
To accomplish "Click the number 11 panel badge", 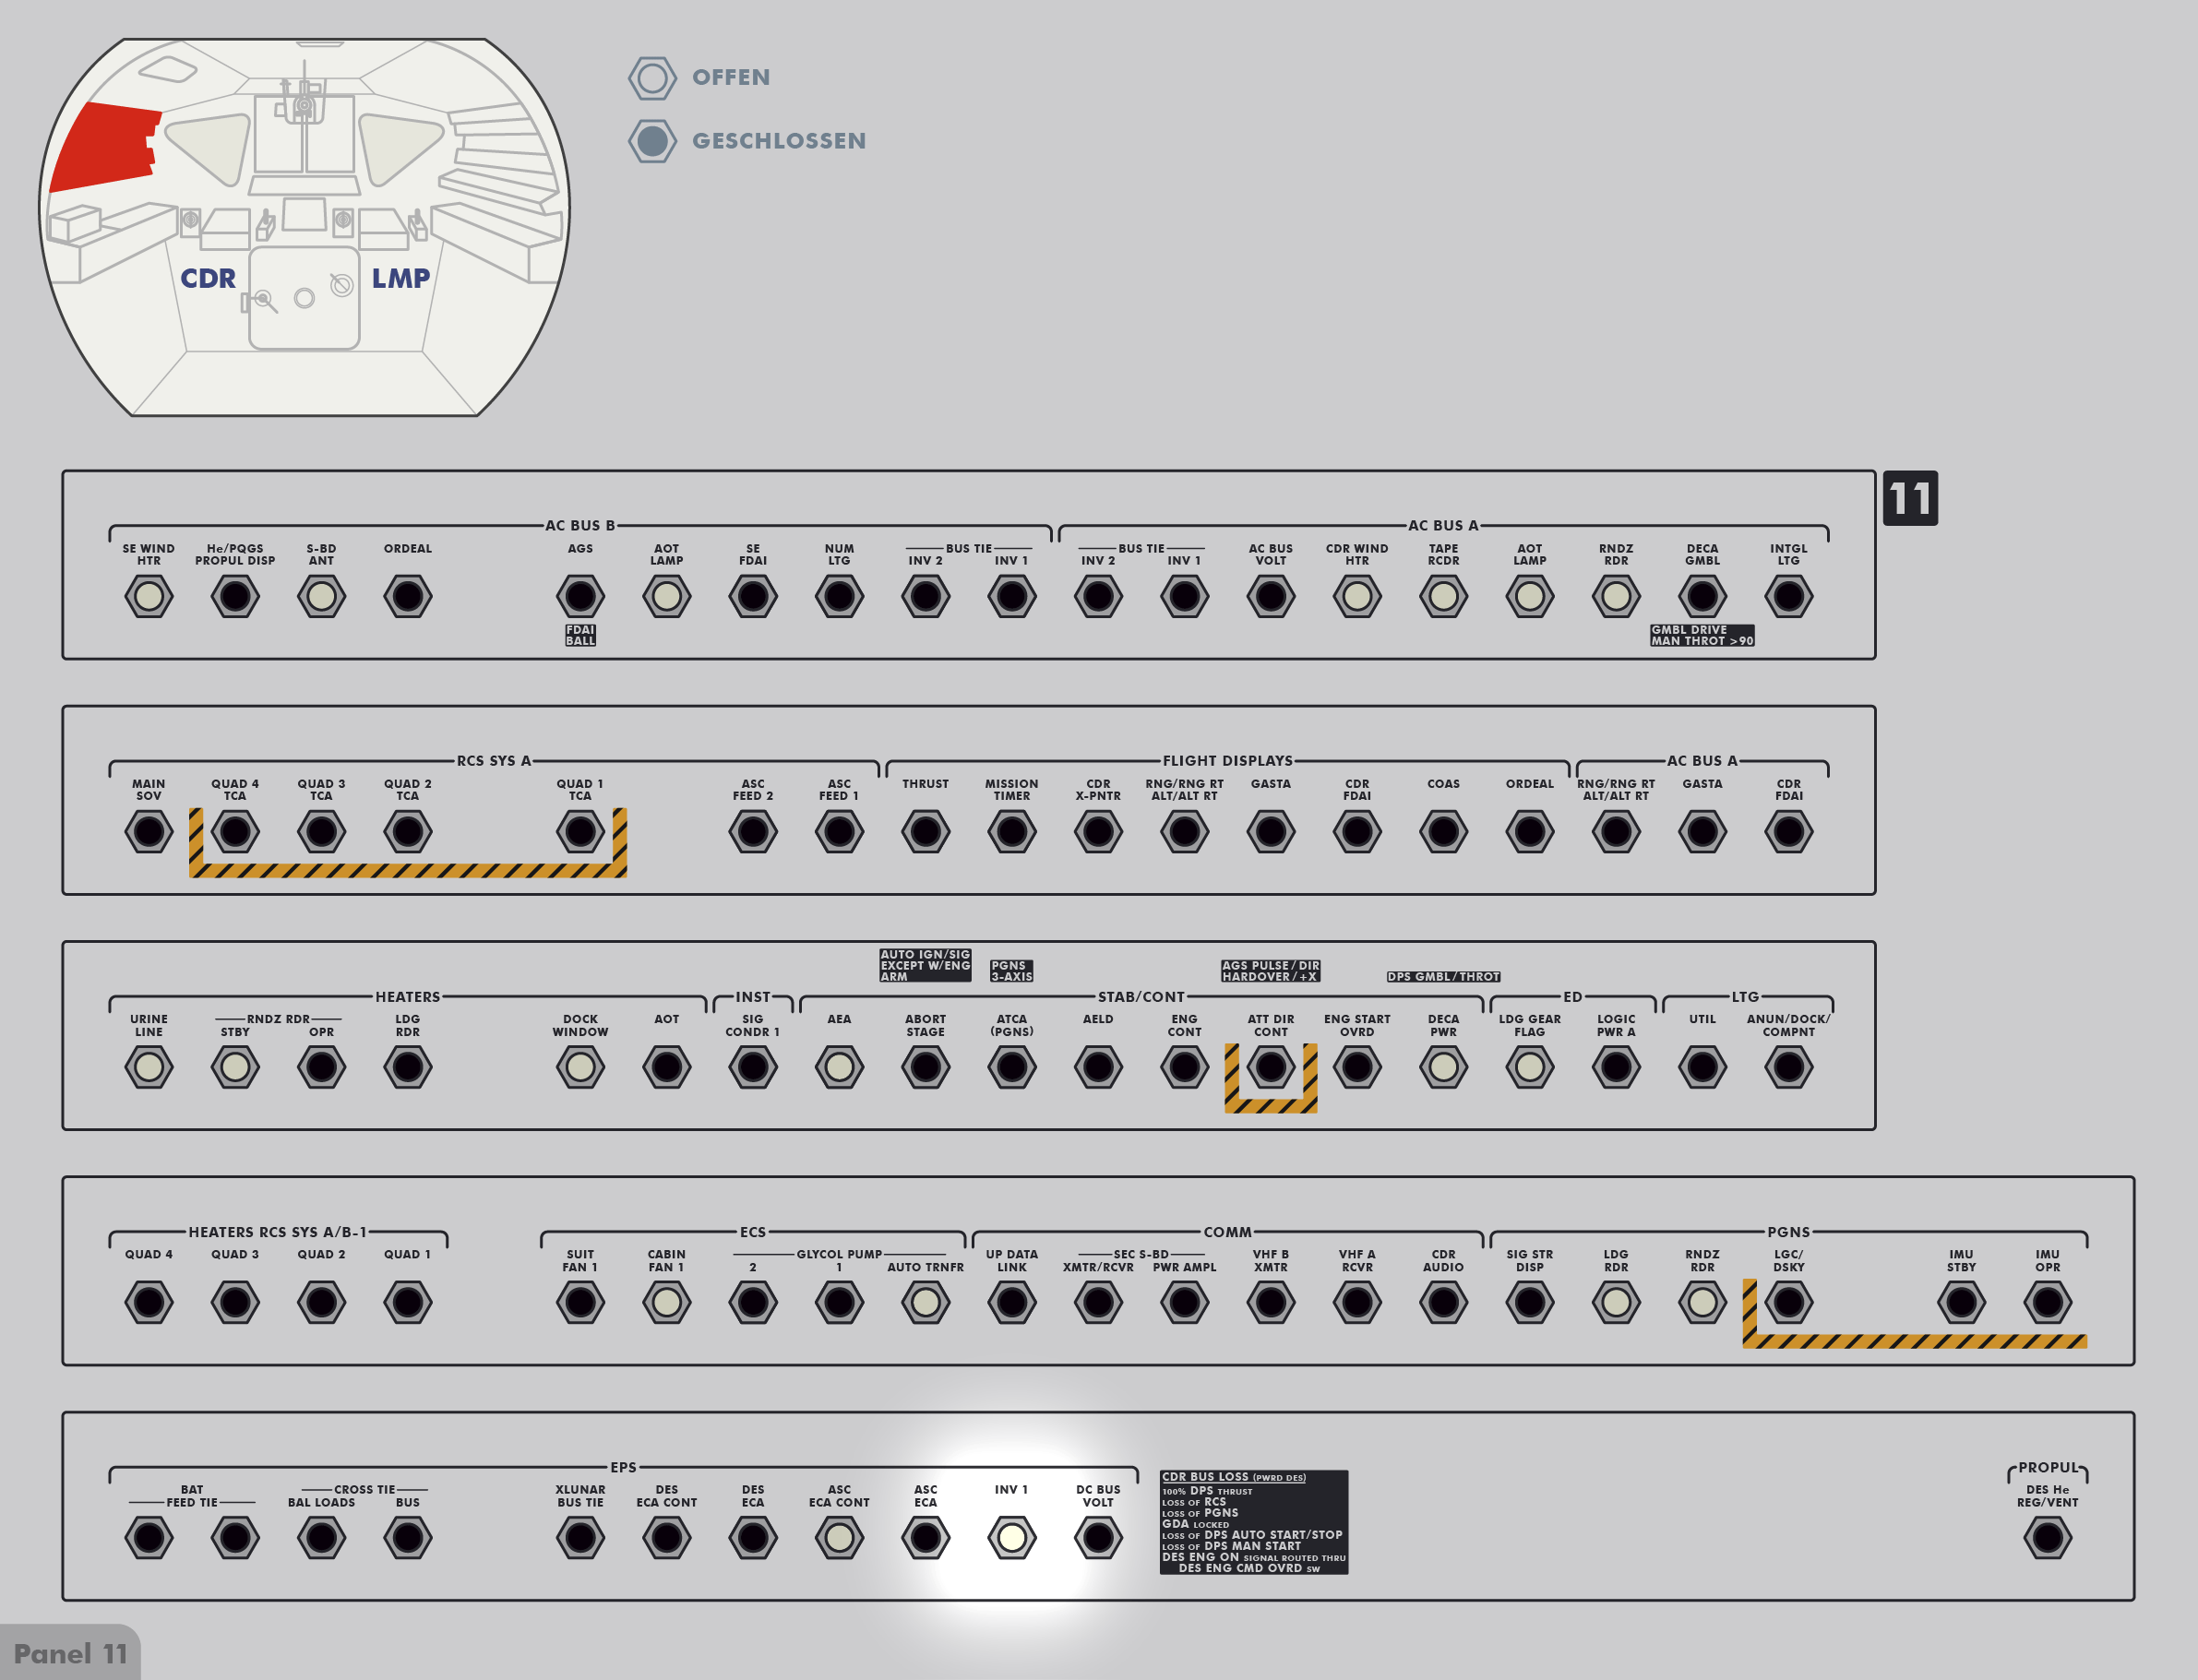I will click(x=1909, y=498).
